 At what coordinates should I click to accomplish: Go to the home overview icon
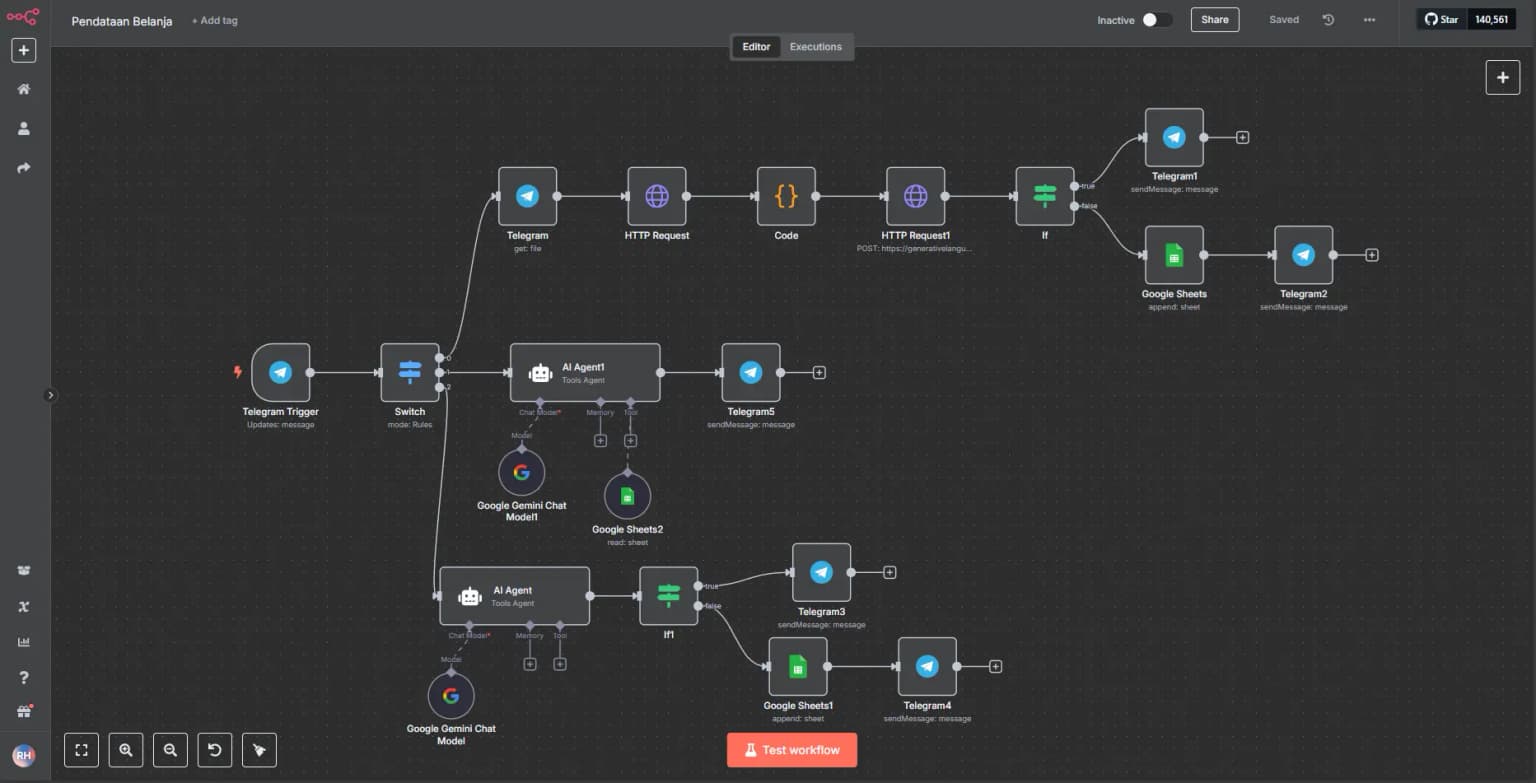pyautogui.click(x=24, y=89)
